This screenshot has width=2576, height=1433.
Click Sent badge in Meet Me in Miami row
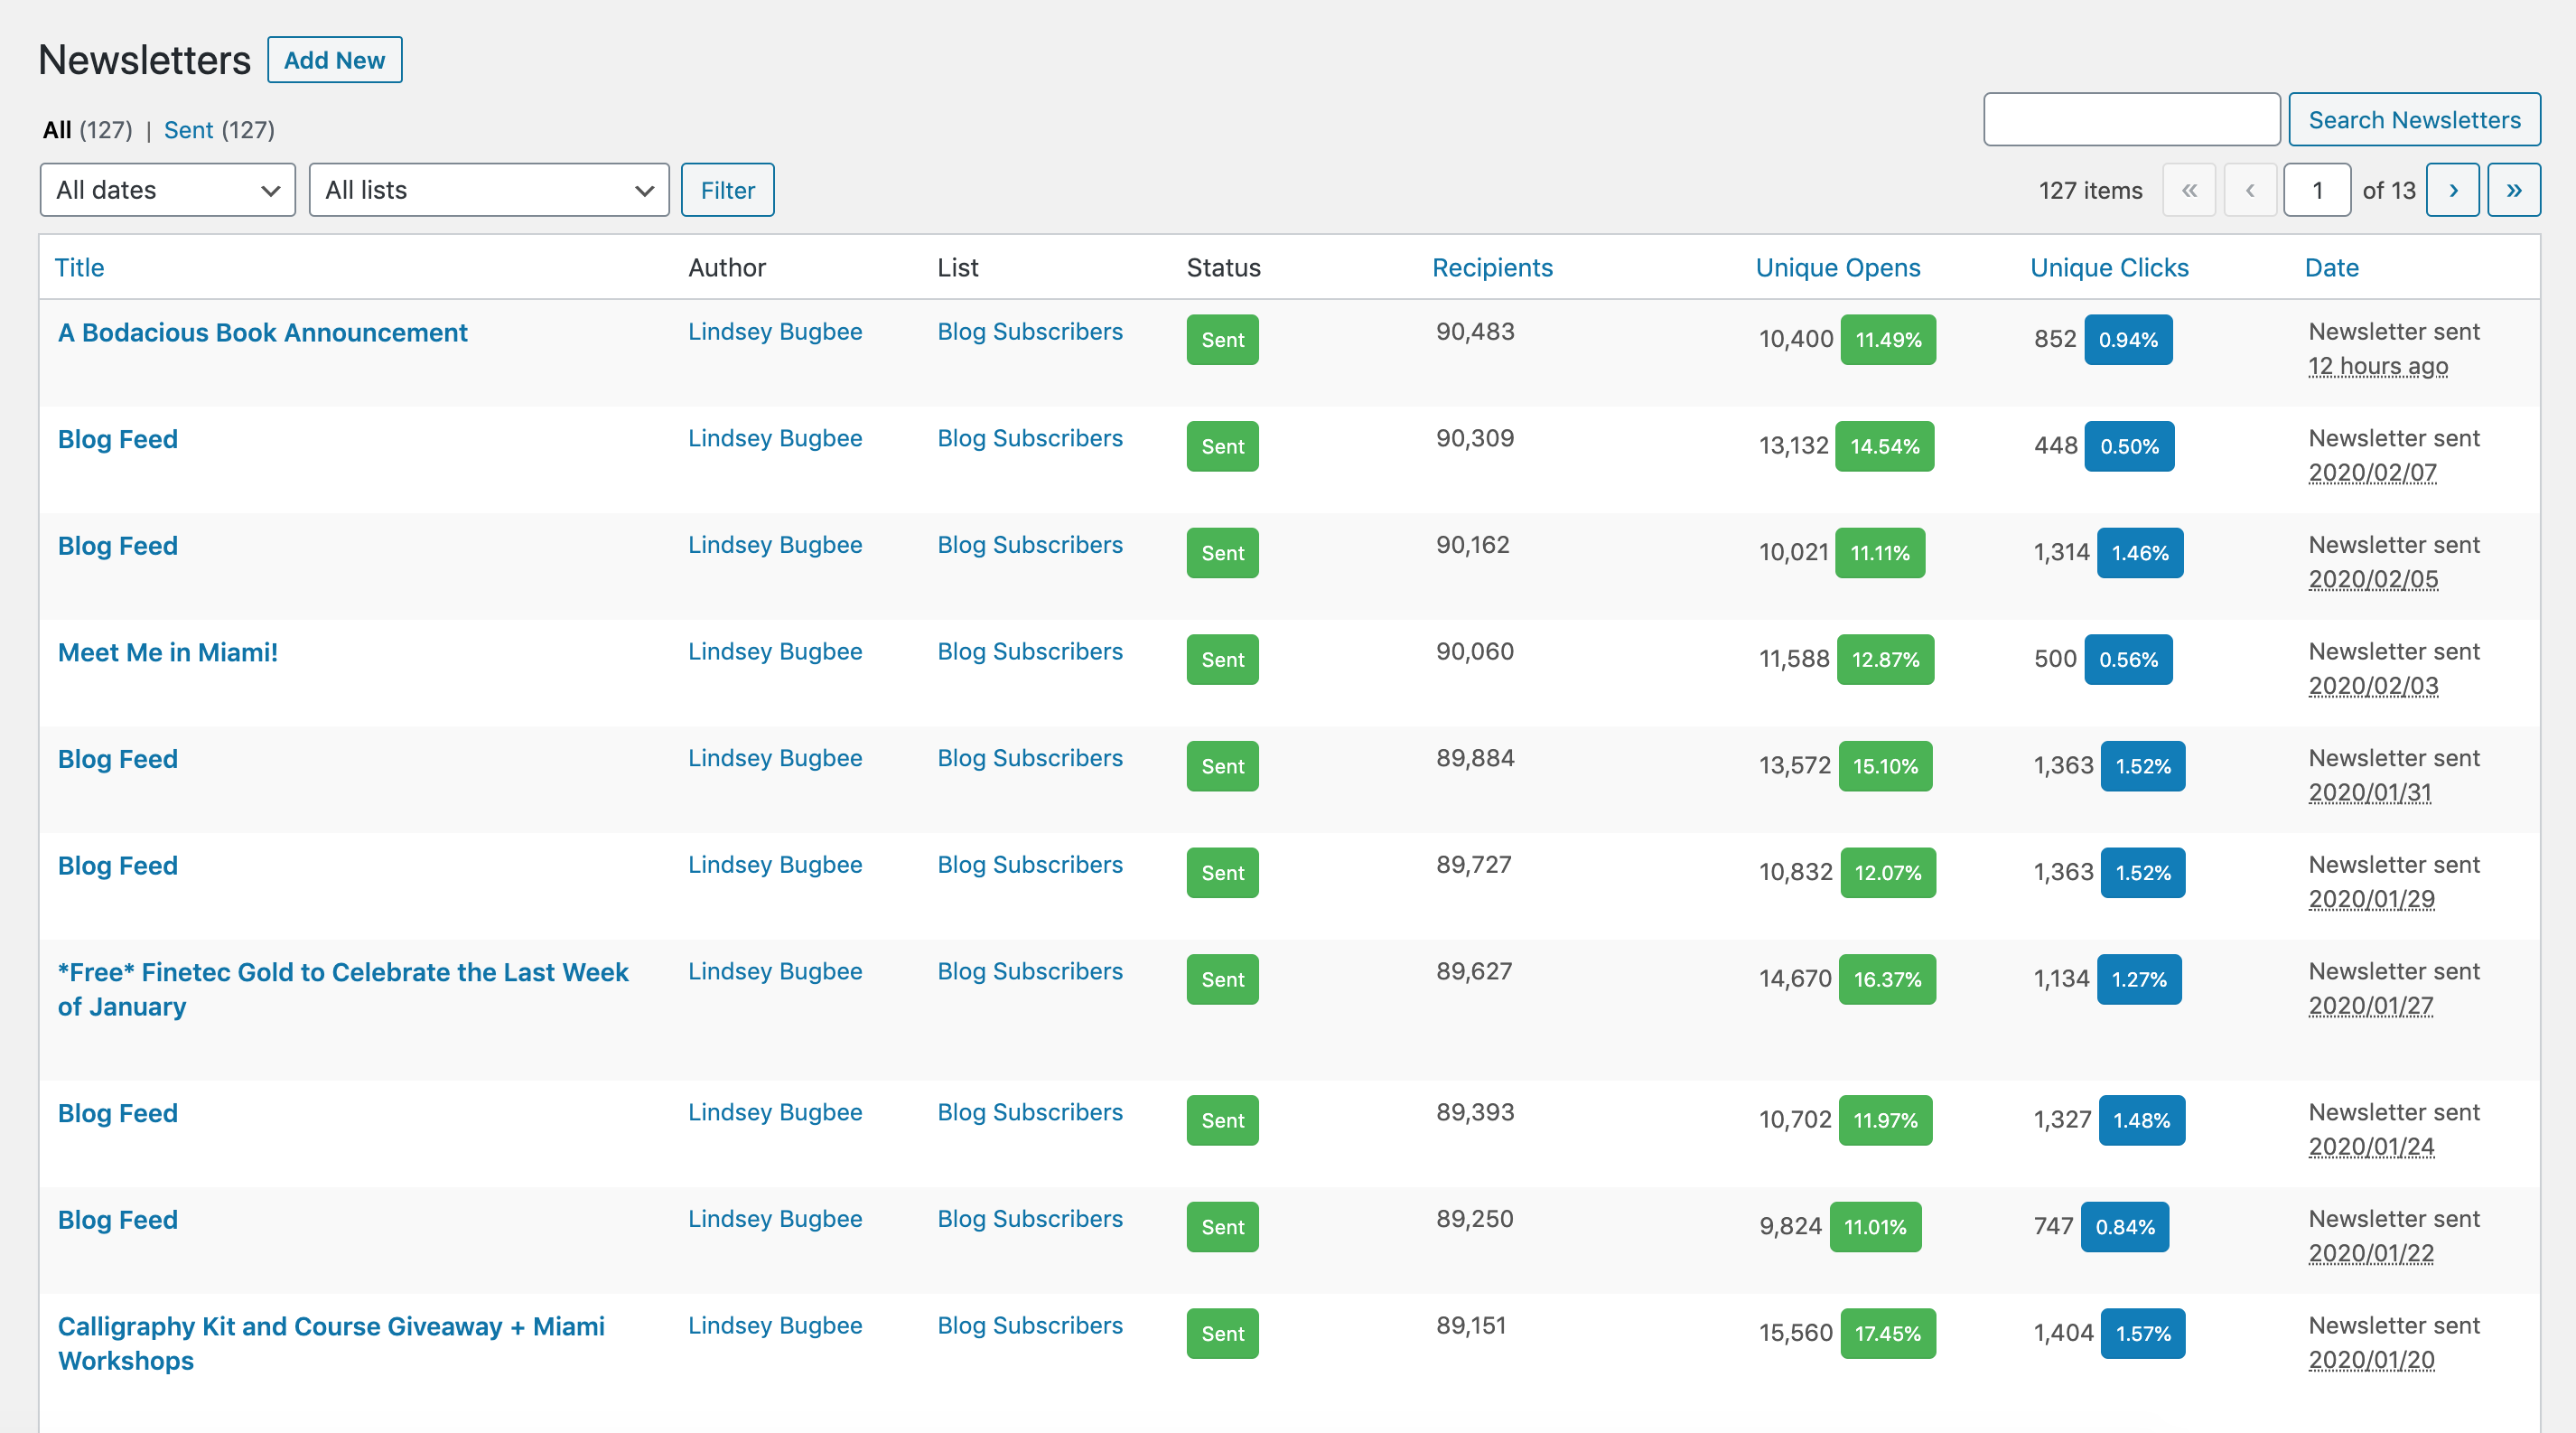(x=1222, y=660)
